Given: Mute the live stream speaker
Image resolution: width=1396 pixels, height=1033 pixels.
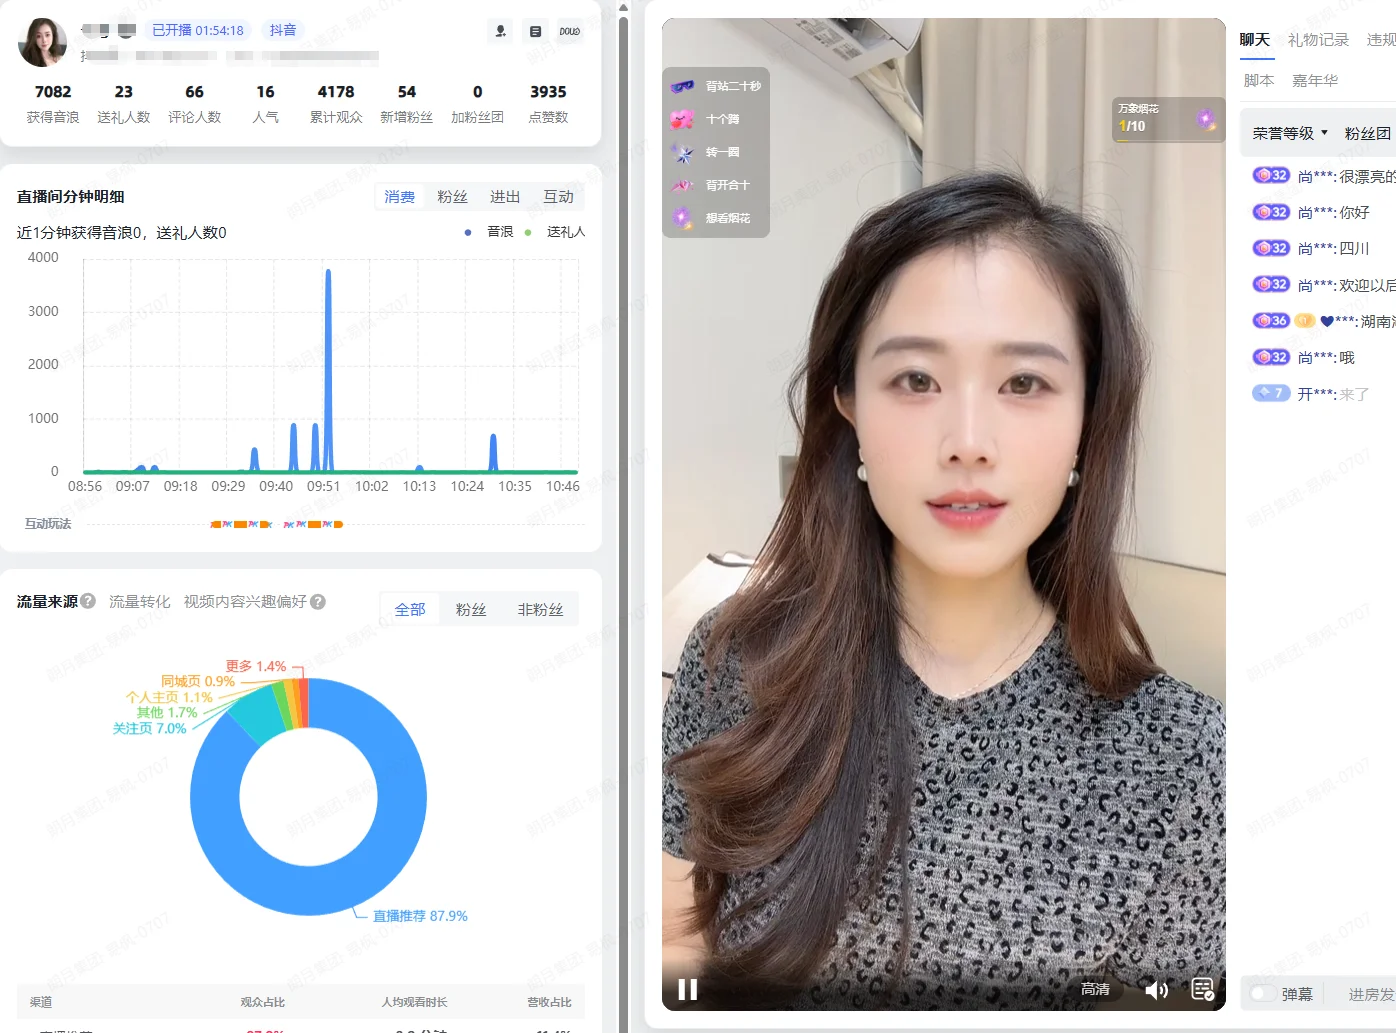Looking at the screenshot, I should coord(1156,989).
